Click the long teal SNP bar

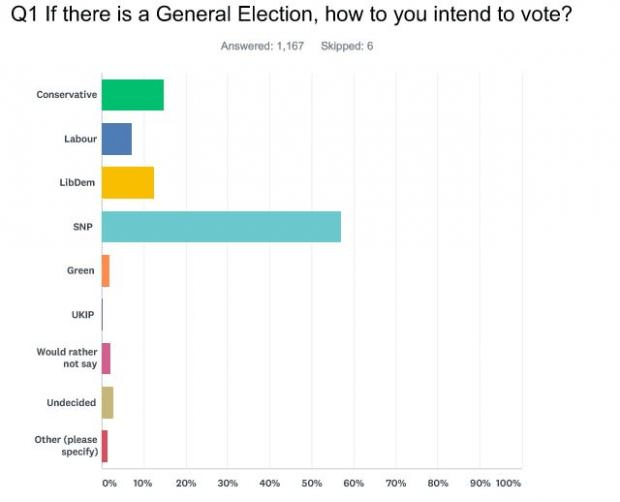[x=221, y=227]
